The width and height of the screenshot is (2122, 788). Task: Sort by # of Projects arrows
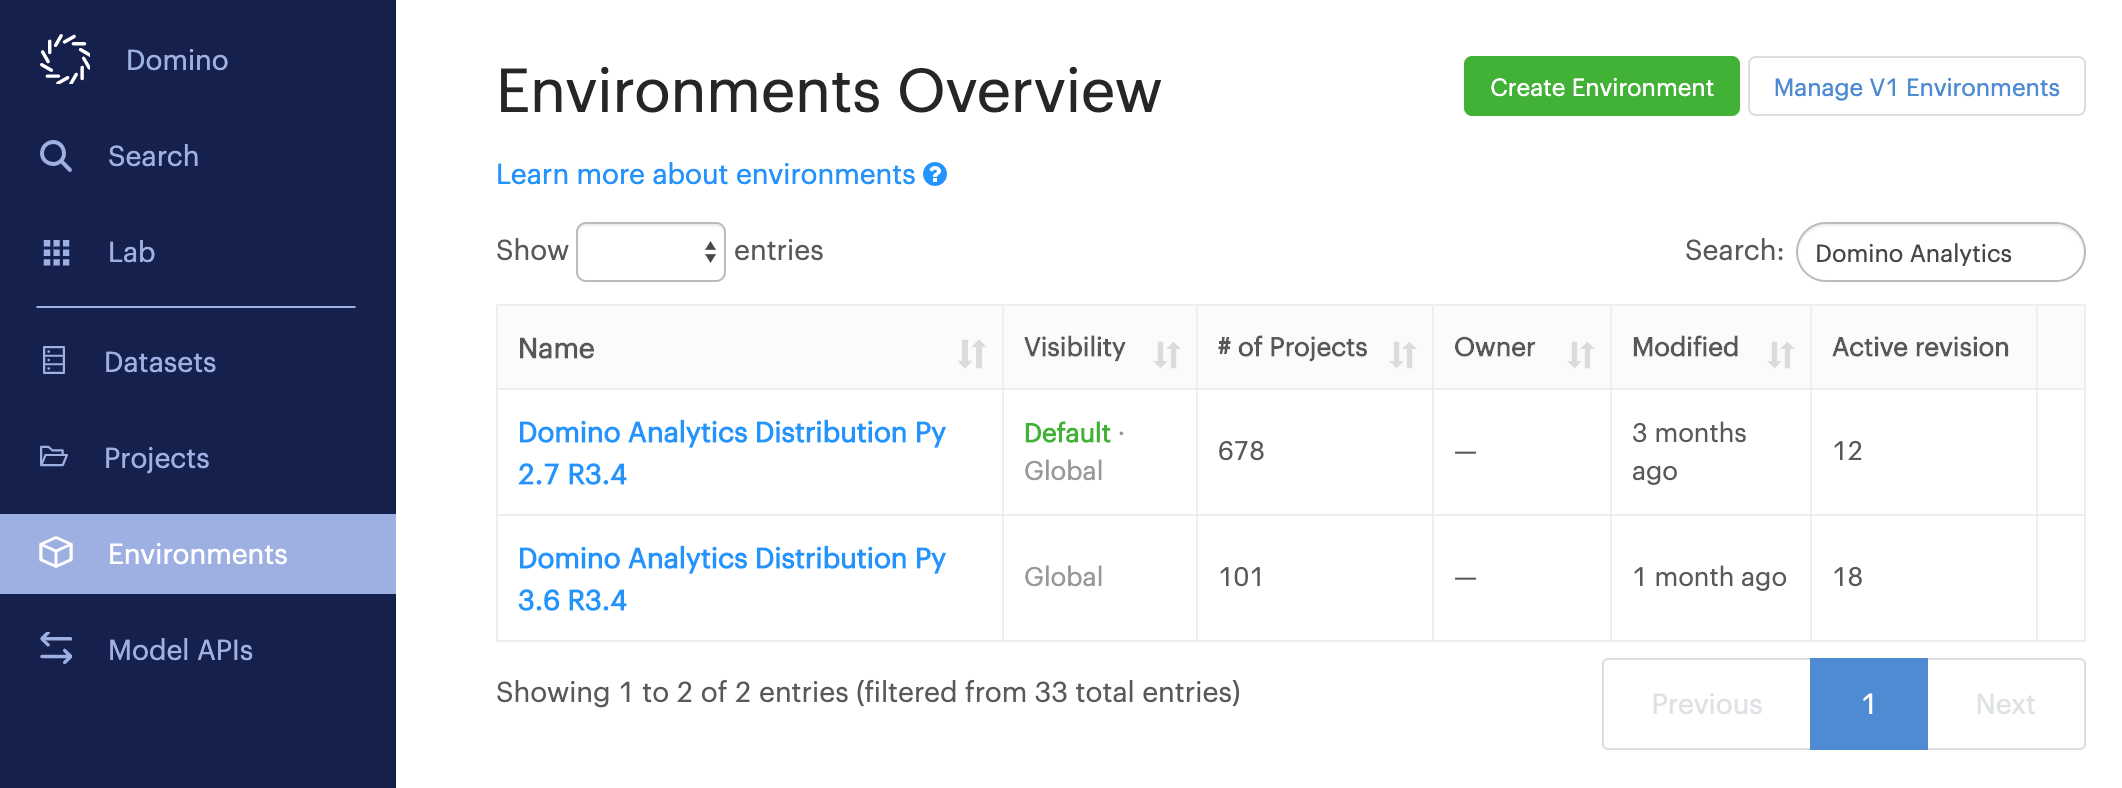pos(1403,353)
